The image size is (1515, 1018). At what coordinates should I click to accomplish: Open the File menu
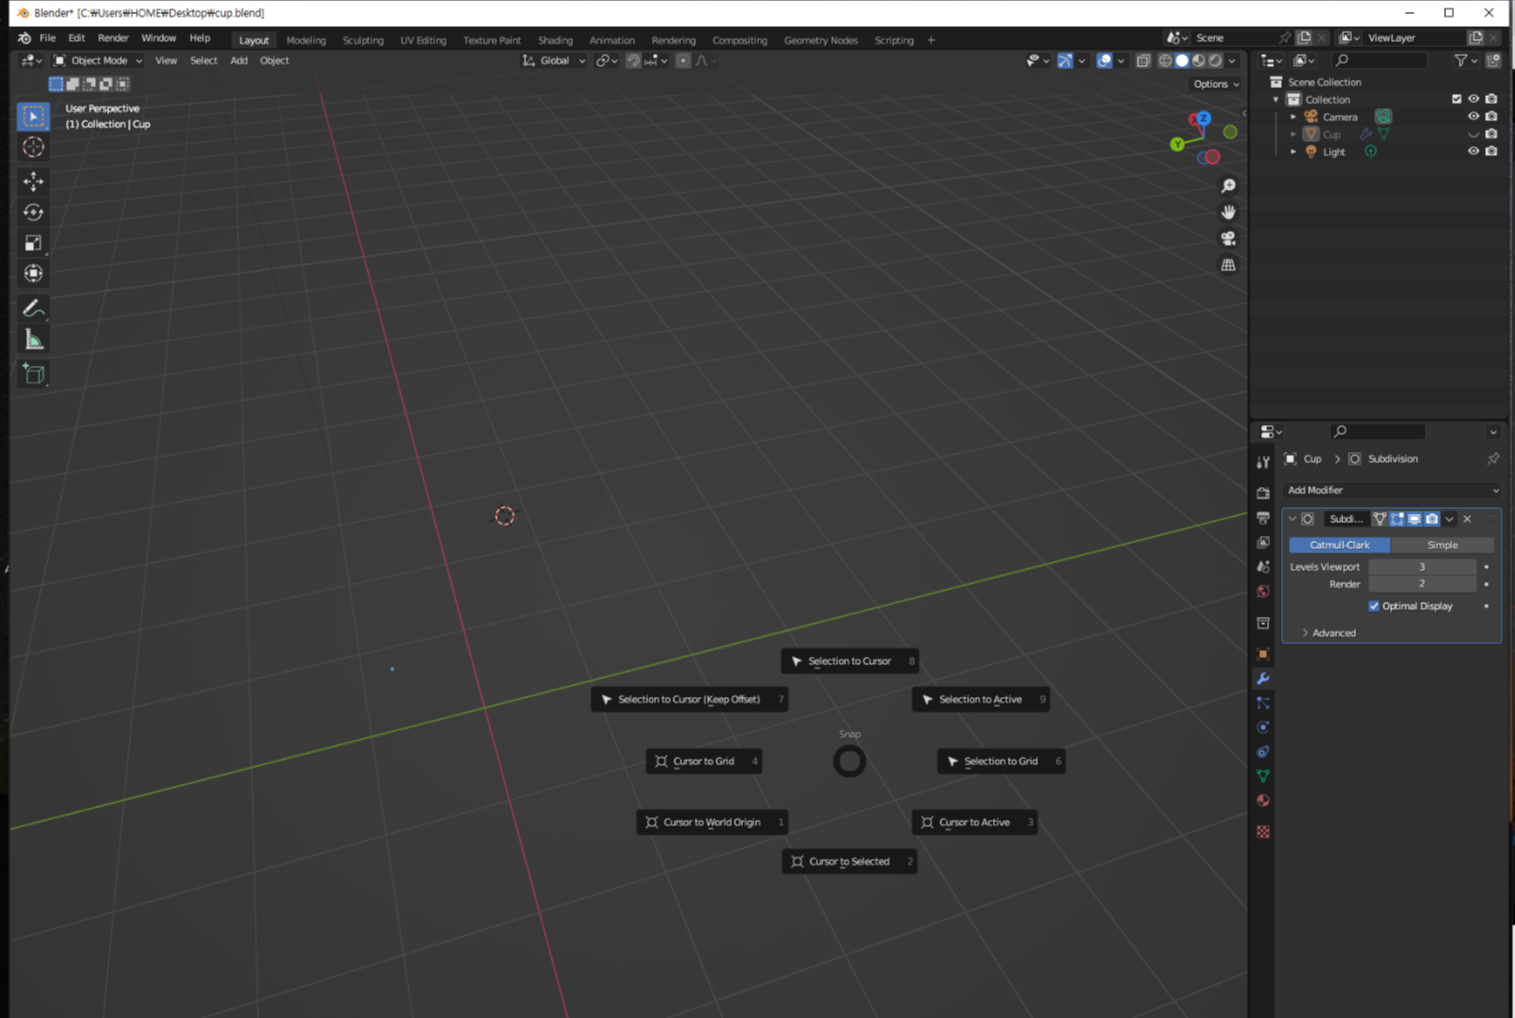47,38
